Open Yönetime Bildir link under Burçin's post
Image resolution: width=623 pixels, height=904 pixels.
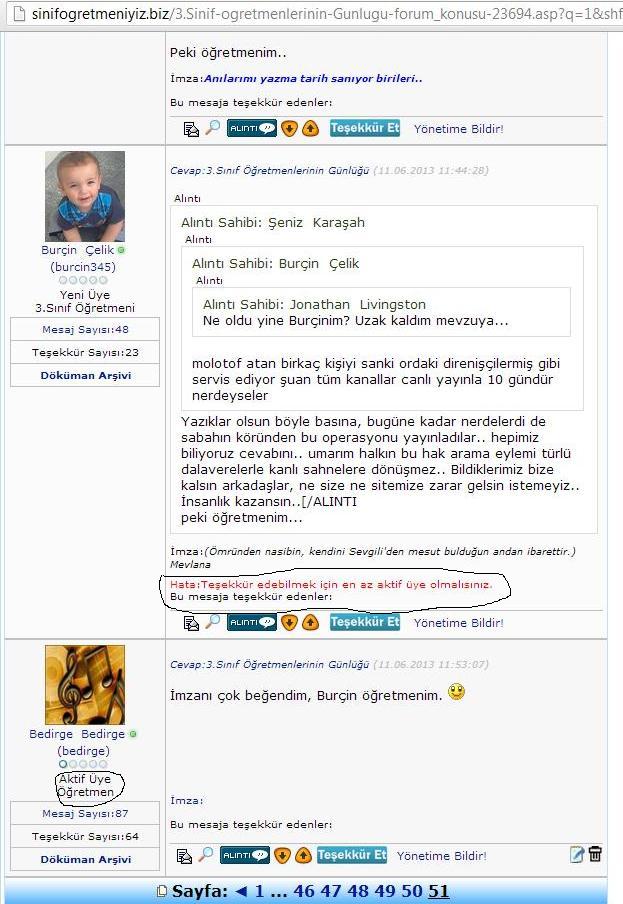point(459,623)
